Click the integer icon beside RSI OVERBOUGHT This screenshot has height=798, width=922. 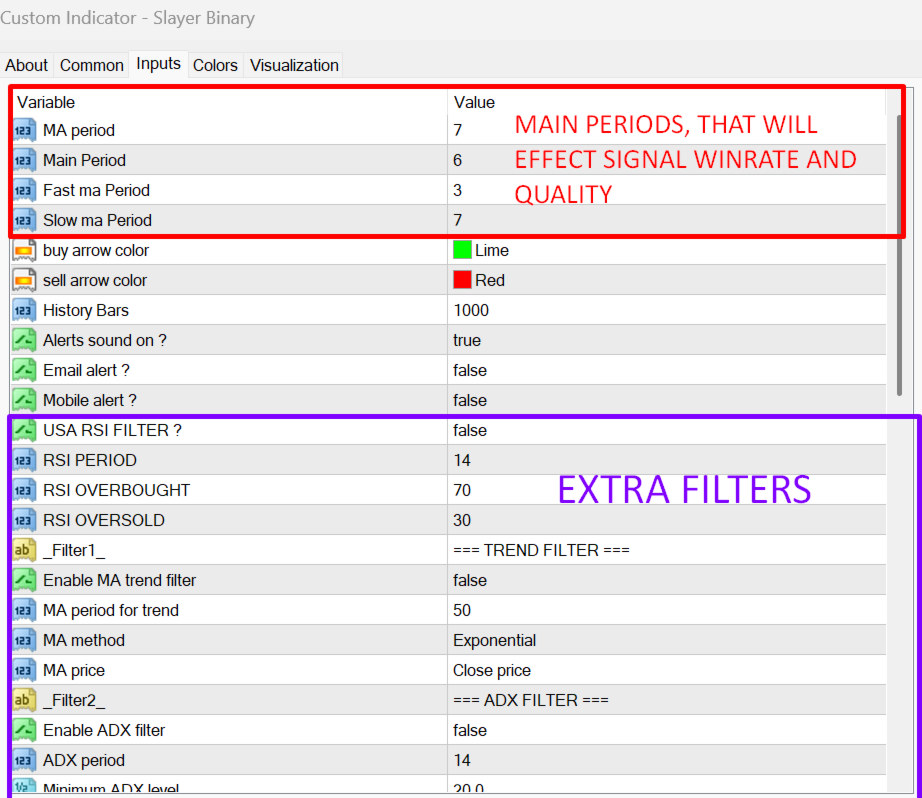click(x=24, y=490)
